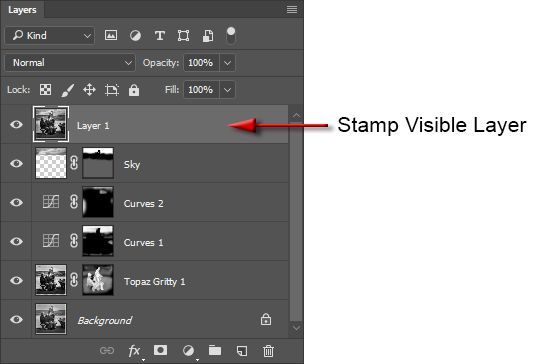Add a layer style with fx
Screen dimensions: 540x364
134,351
